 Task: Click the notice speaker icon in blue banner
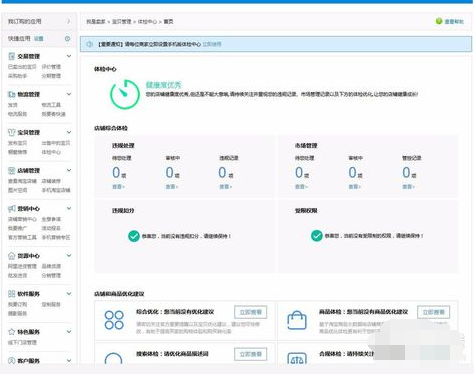tap(90, 44)
